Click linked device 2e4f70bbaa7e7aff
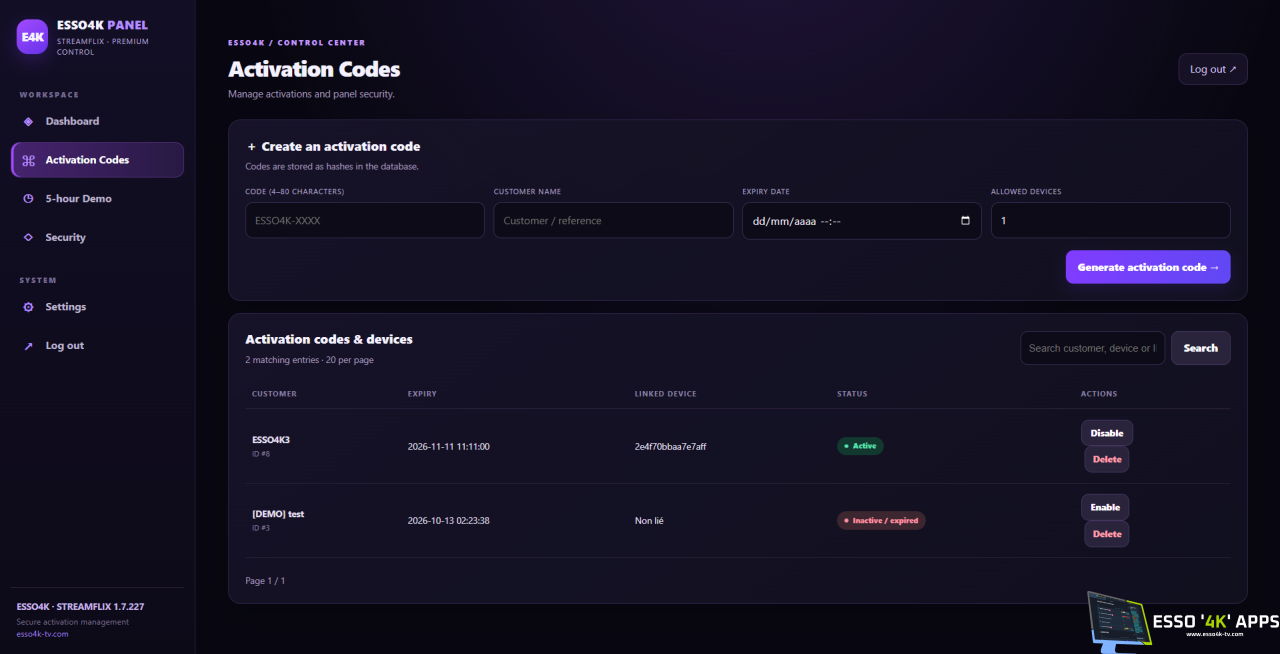Image resolution: width=1280 pixels, height=654 pixels. 671,447
